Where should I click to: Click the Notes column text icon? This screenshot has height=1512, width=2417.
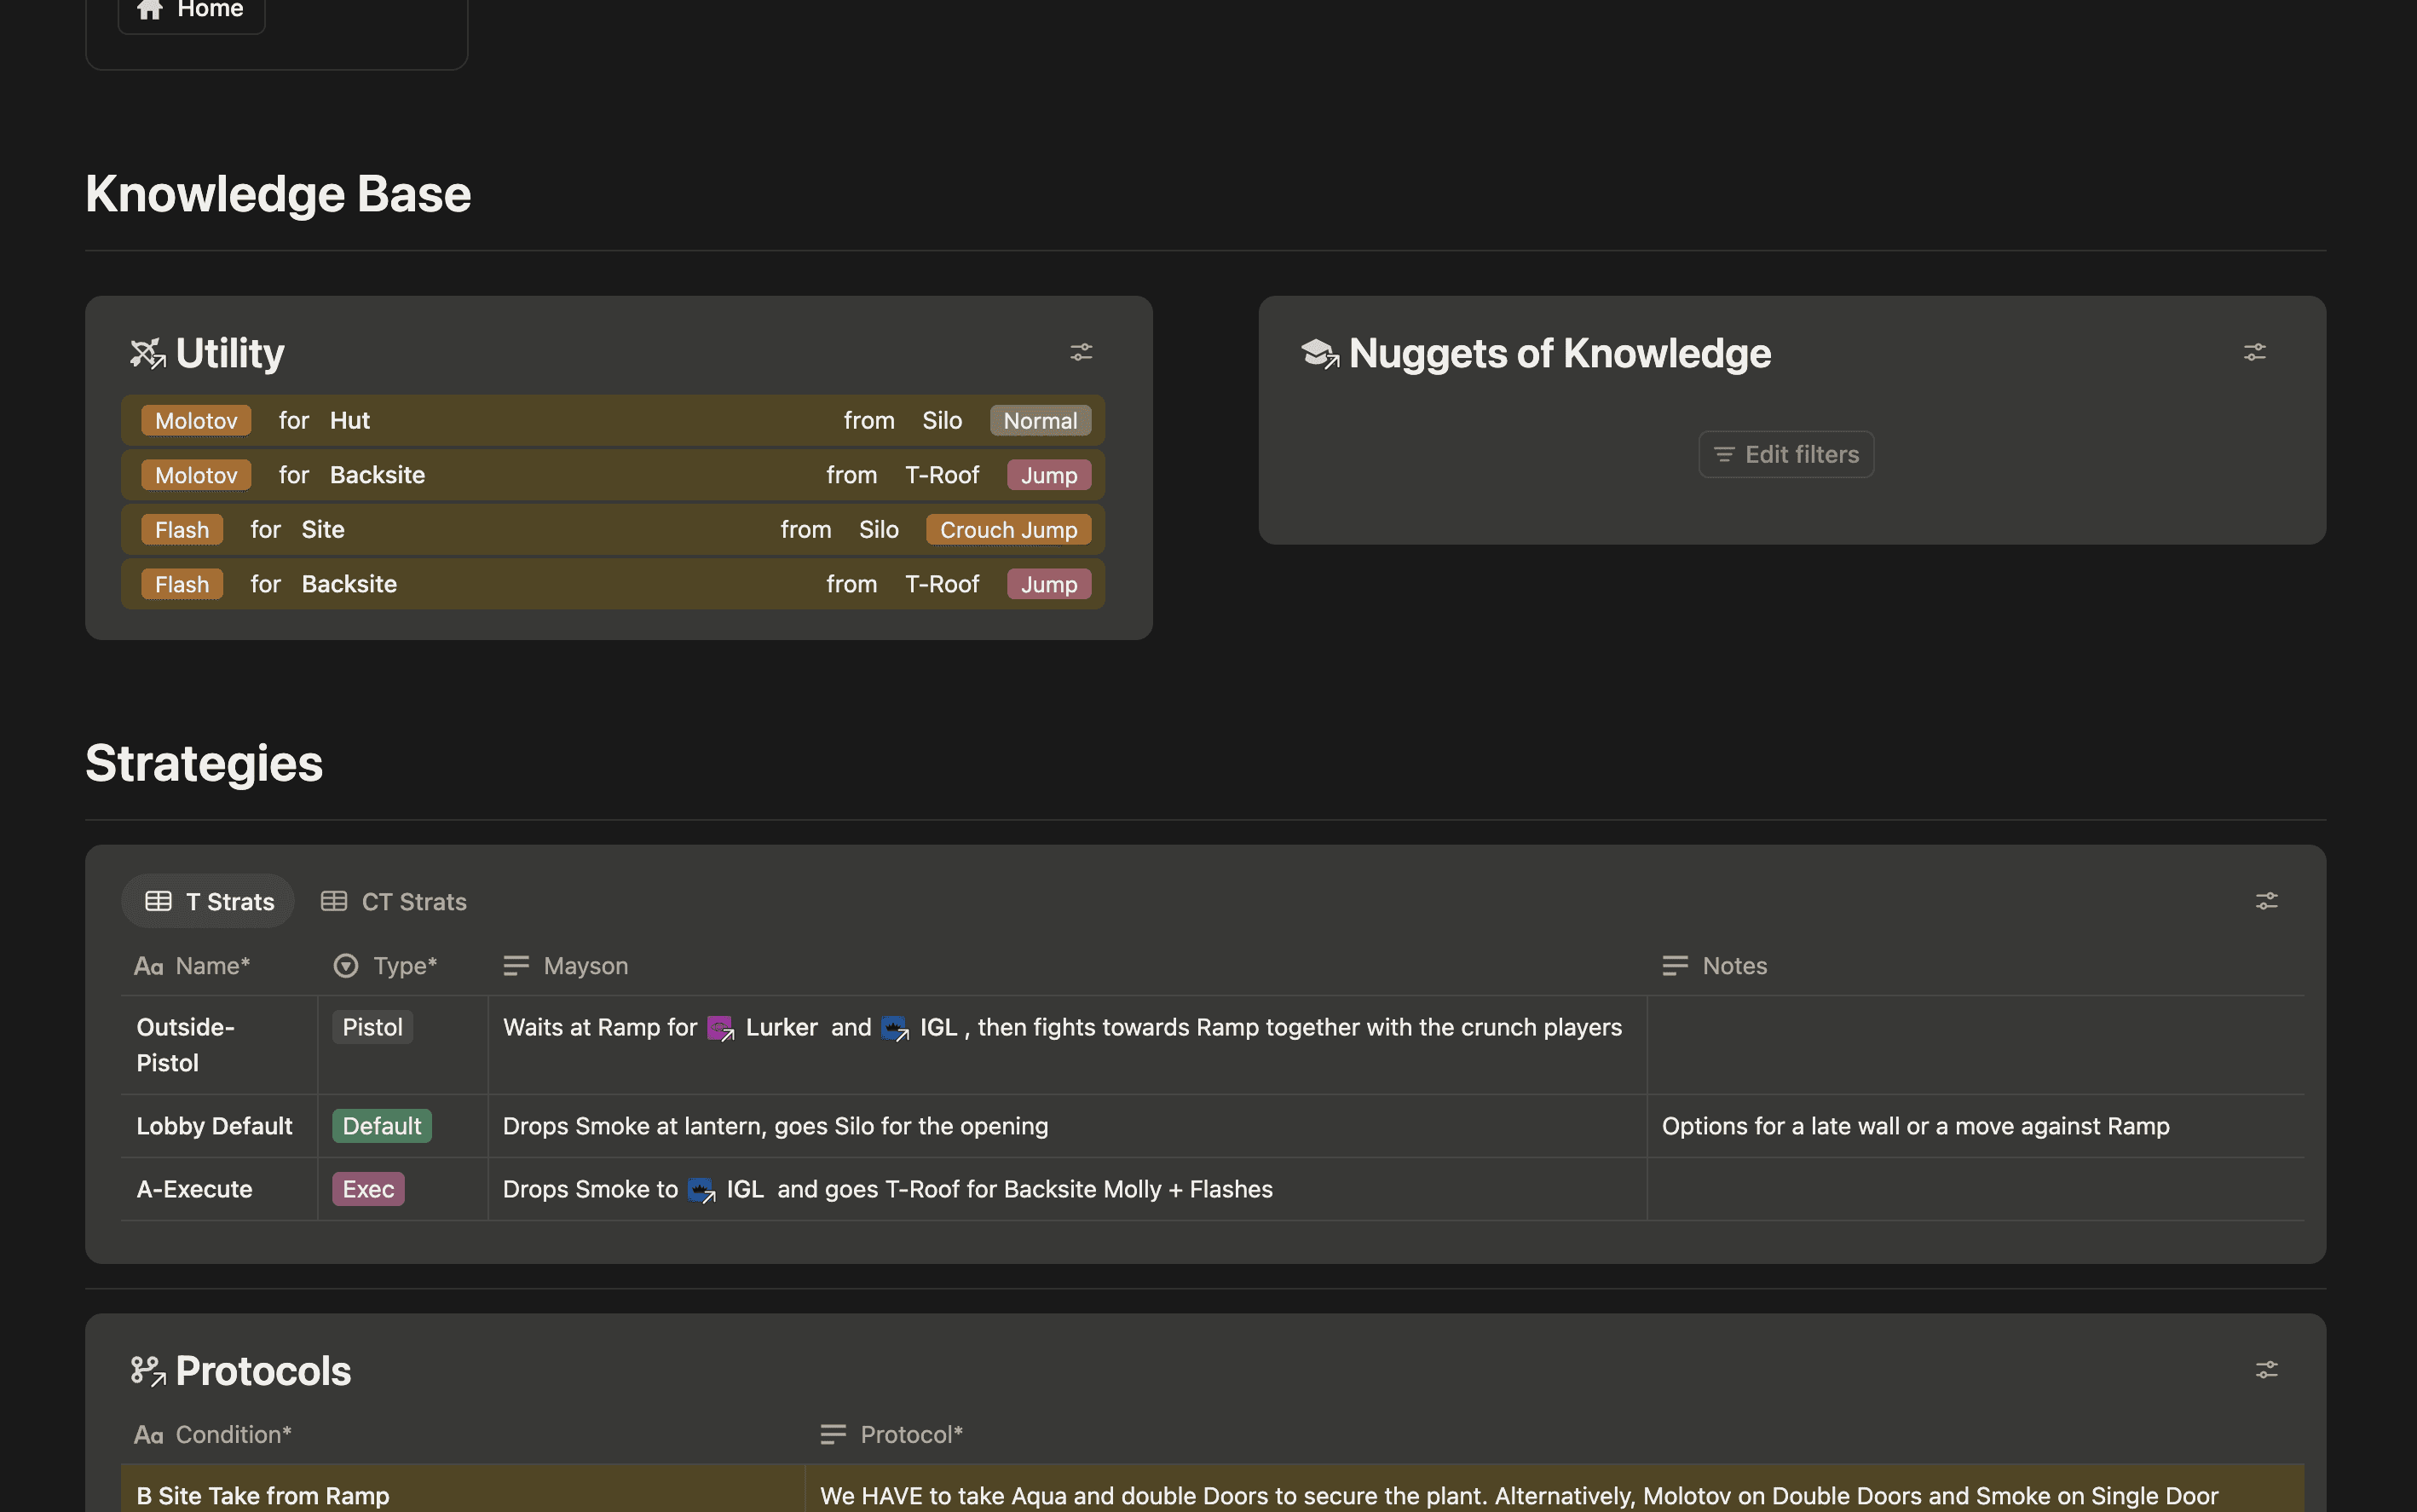[1675, 966]
